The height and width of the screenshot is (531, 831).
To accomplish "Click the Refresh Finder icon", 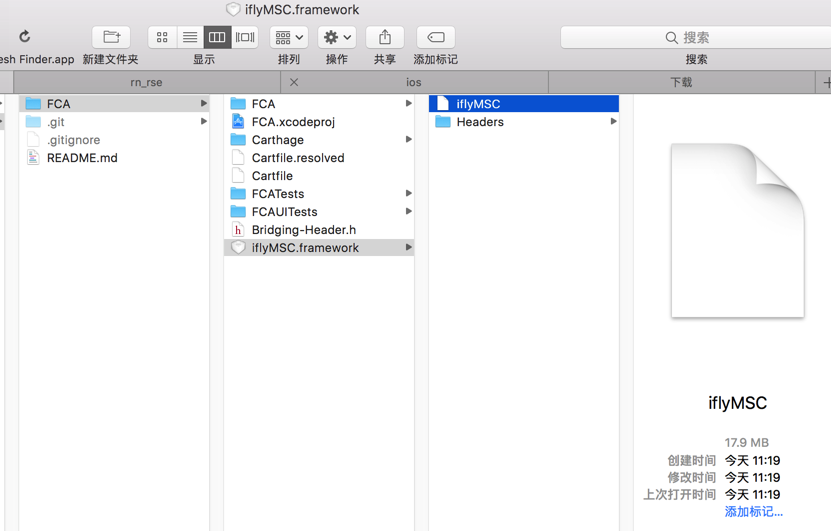I will point(24,37).
